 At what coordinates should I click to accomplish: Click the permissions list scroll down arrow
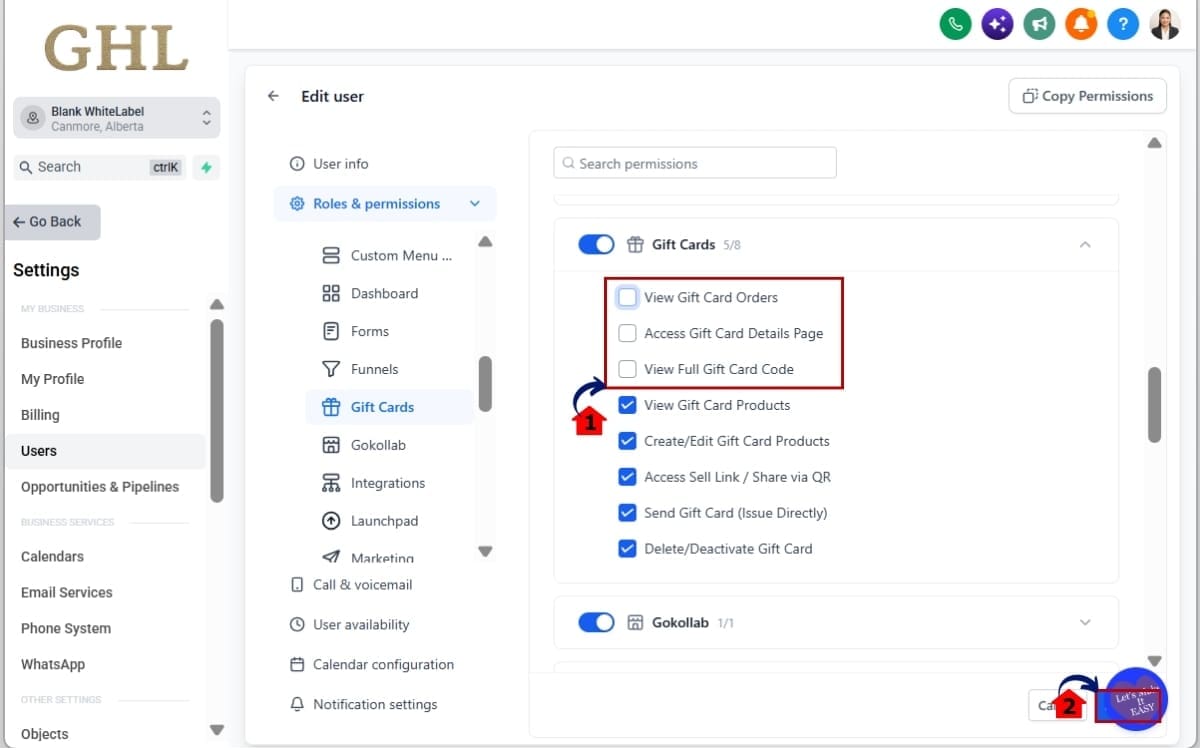pos(485,551)
